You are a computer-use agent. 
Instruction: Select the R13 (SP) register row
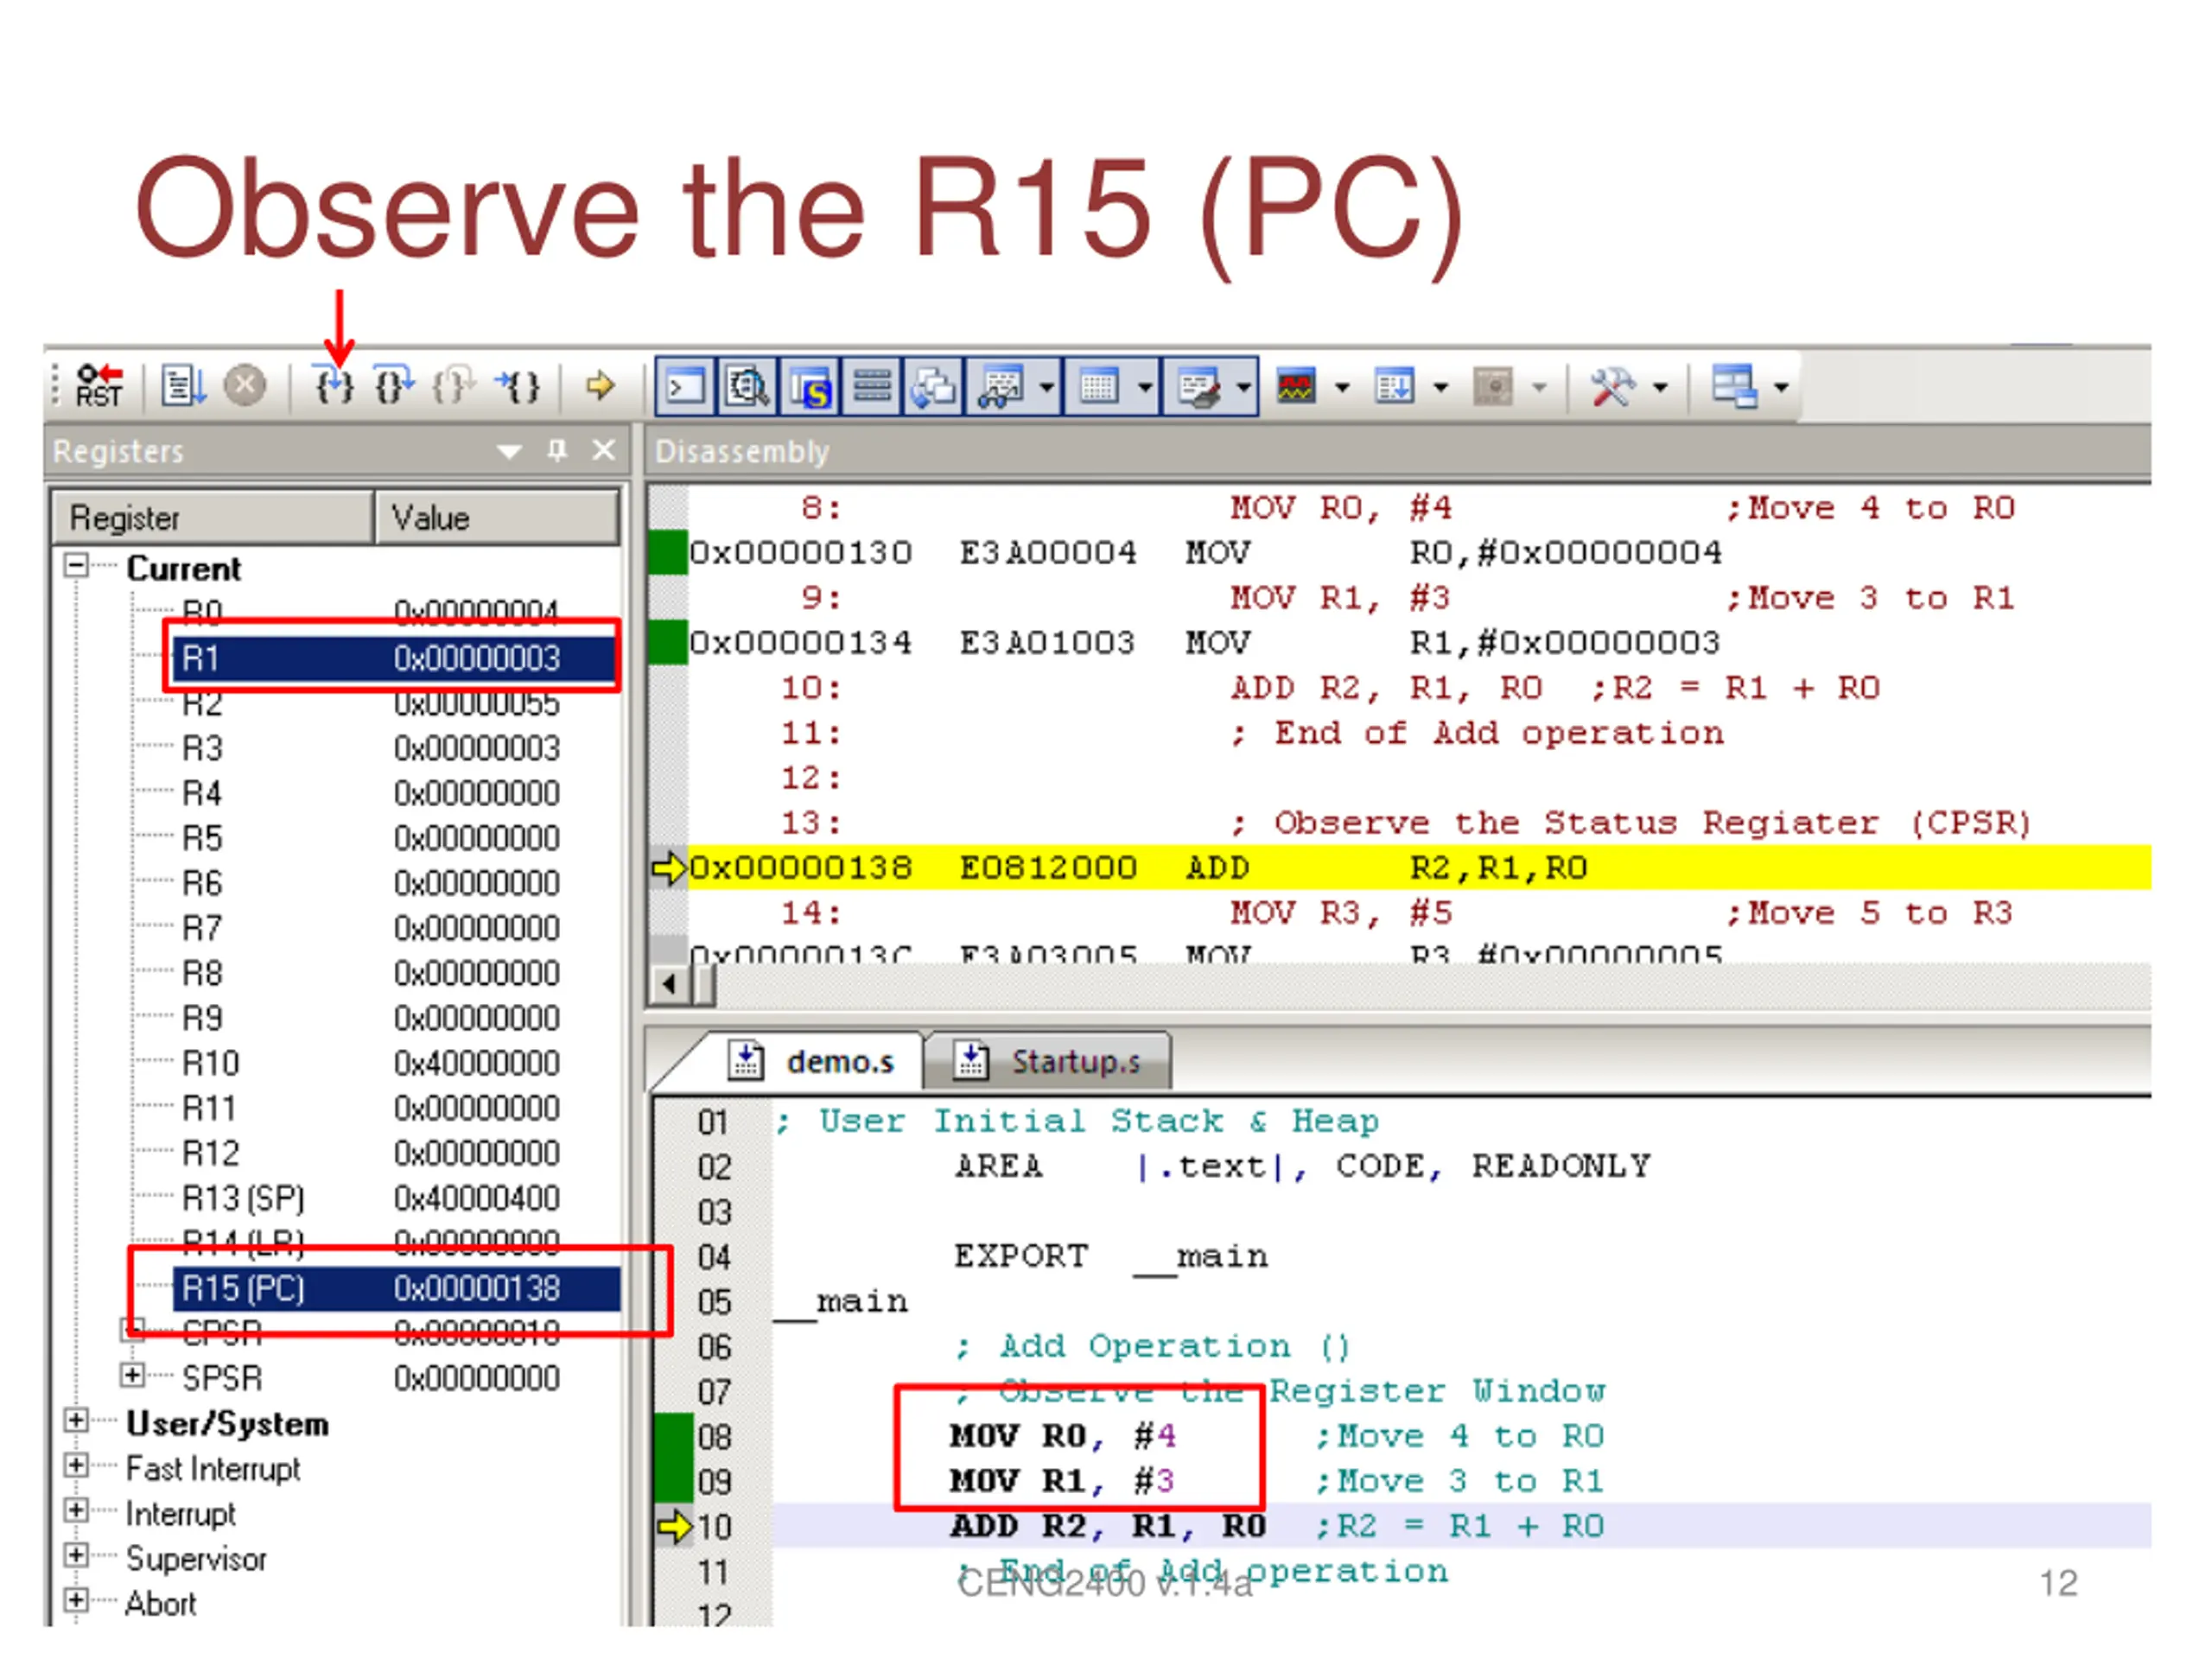(372, 1198)
